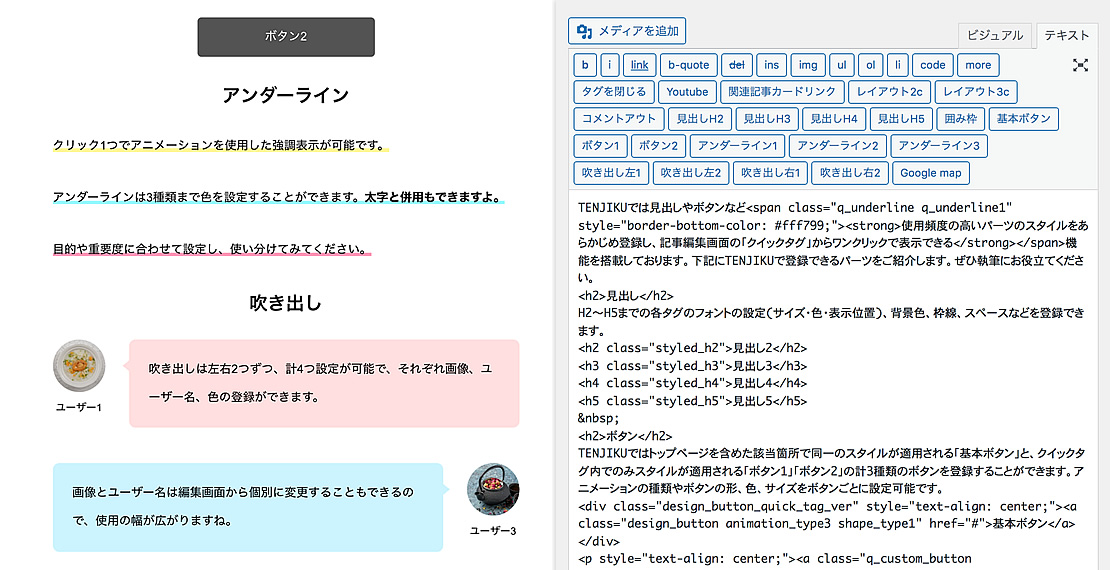Click the link quicktag button
Viewport: 1110px width, 570px height.
(x=639, y=65)
